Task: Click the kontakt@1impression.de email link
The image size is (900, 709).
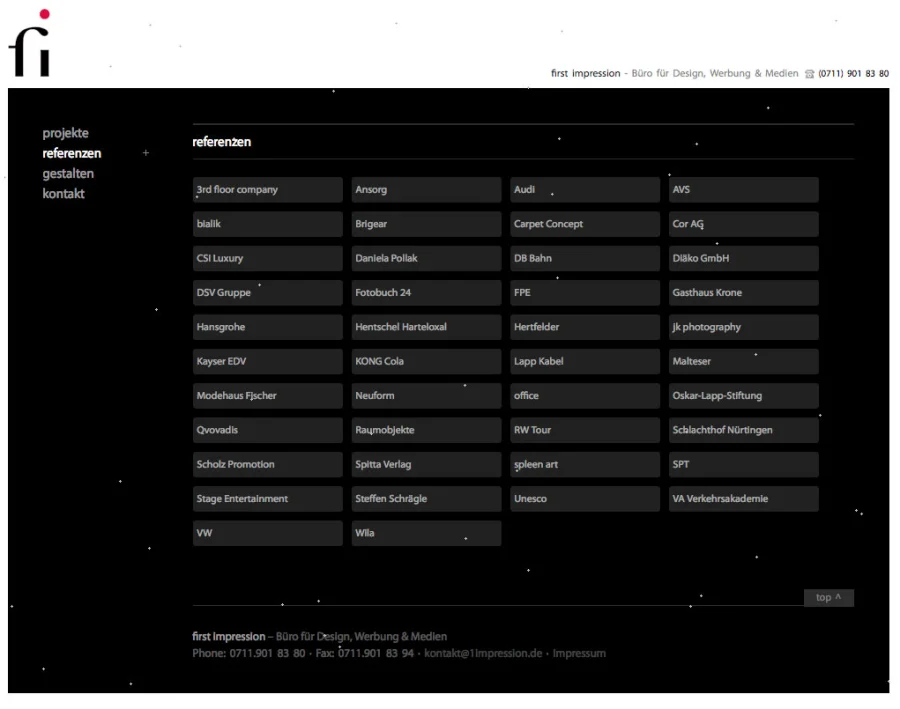Action: pyautogui.click(x=483, y=654)
